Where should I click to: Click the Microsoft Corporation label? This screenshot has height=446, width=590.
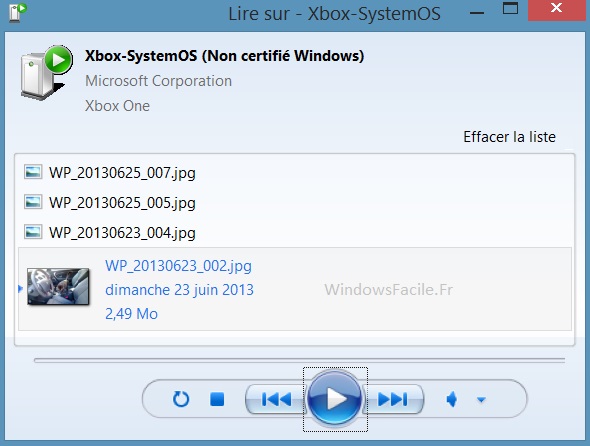(x=158, y=81)
